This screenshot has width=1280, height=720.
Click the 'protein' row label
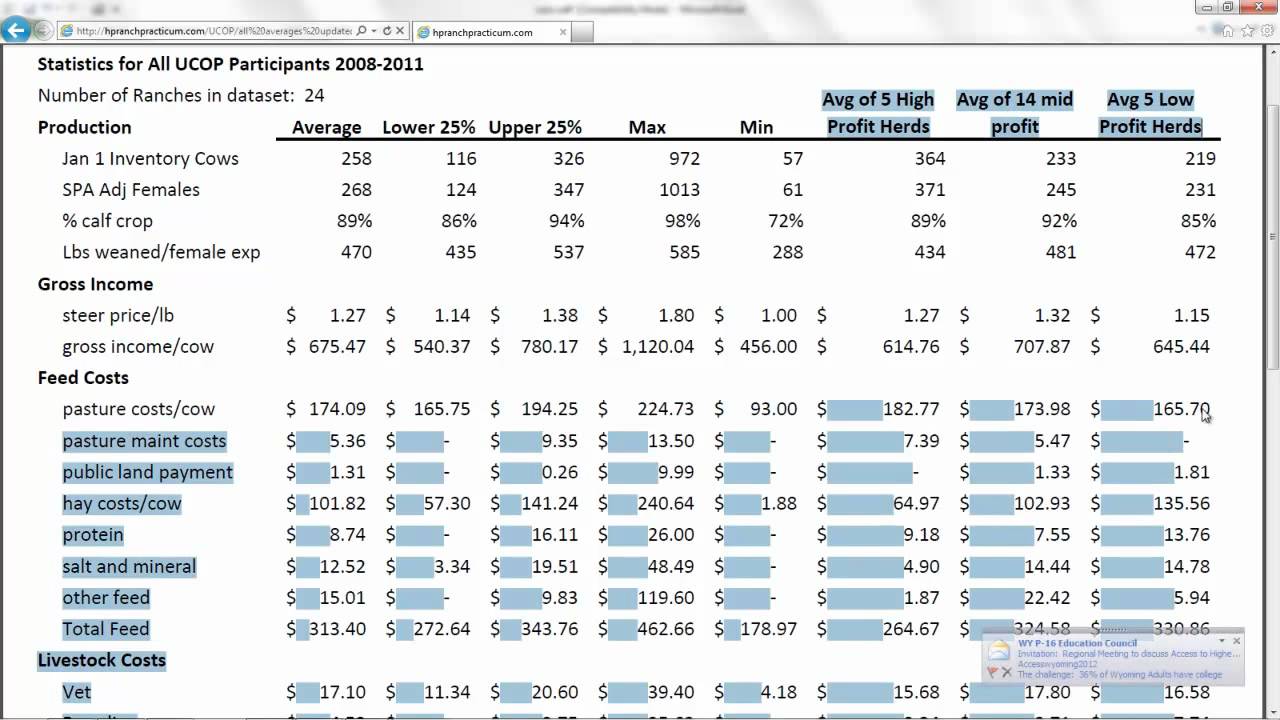[x=93, y=535]
